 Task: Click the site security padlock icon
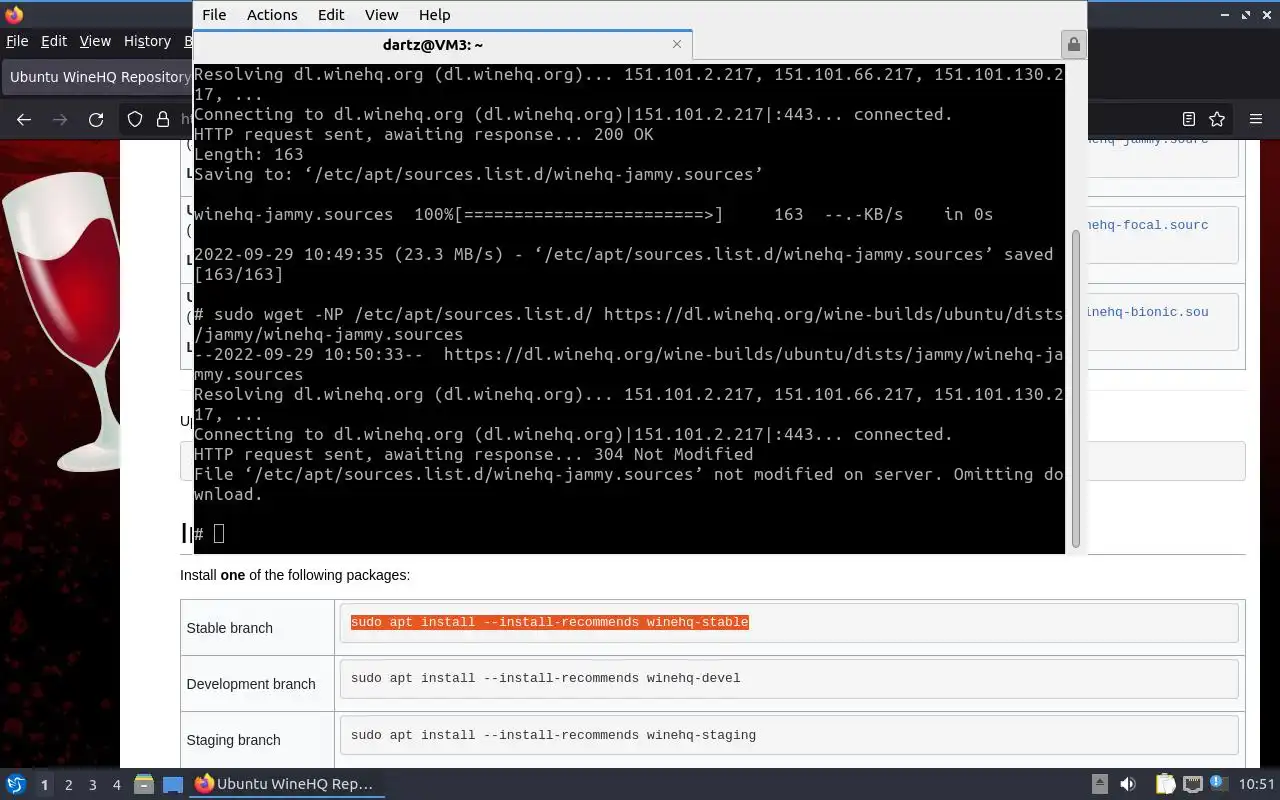click(163, 119)
